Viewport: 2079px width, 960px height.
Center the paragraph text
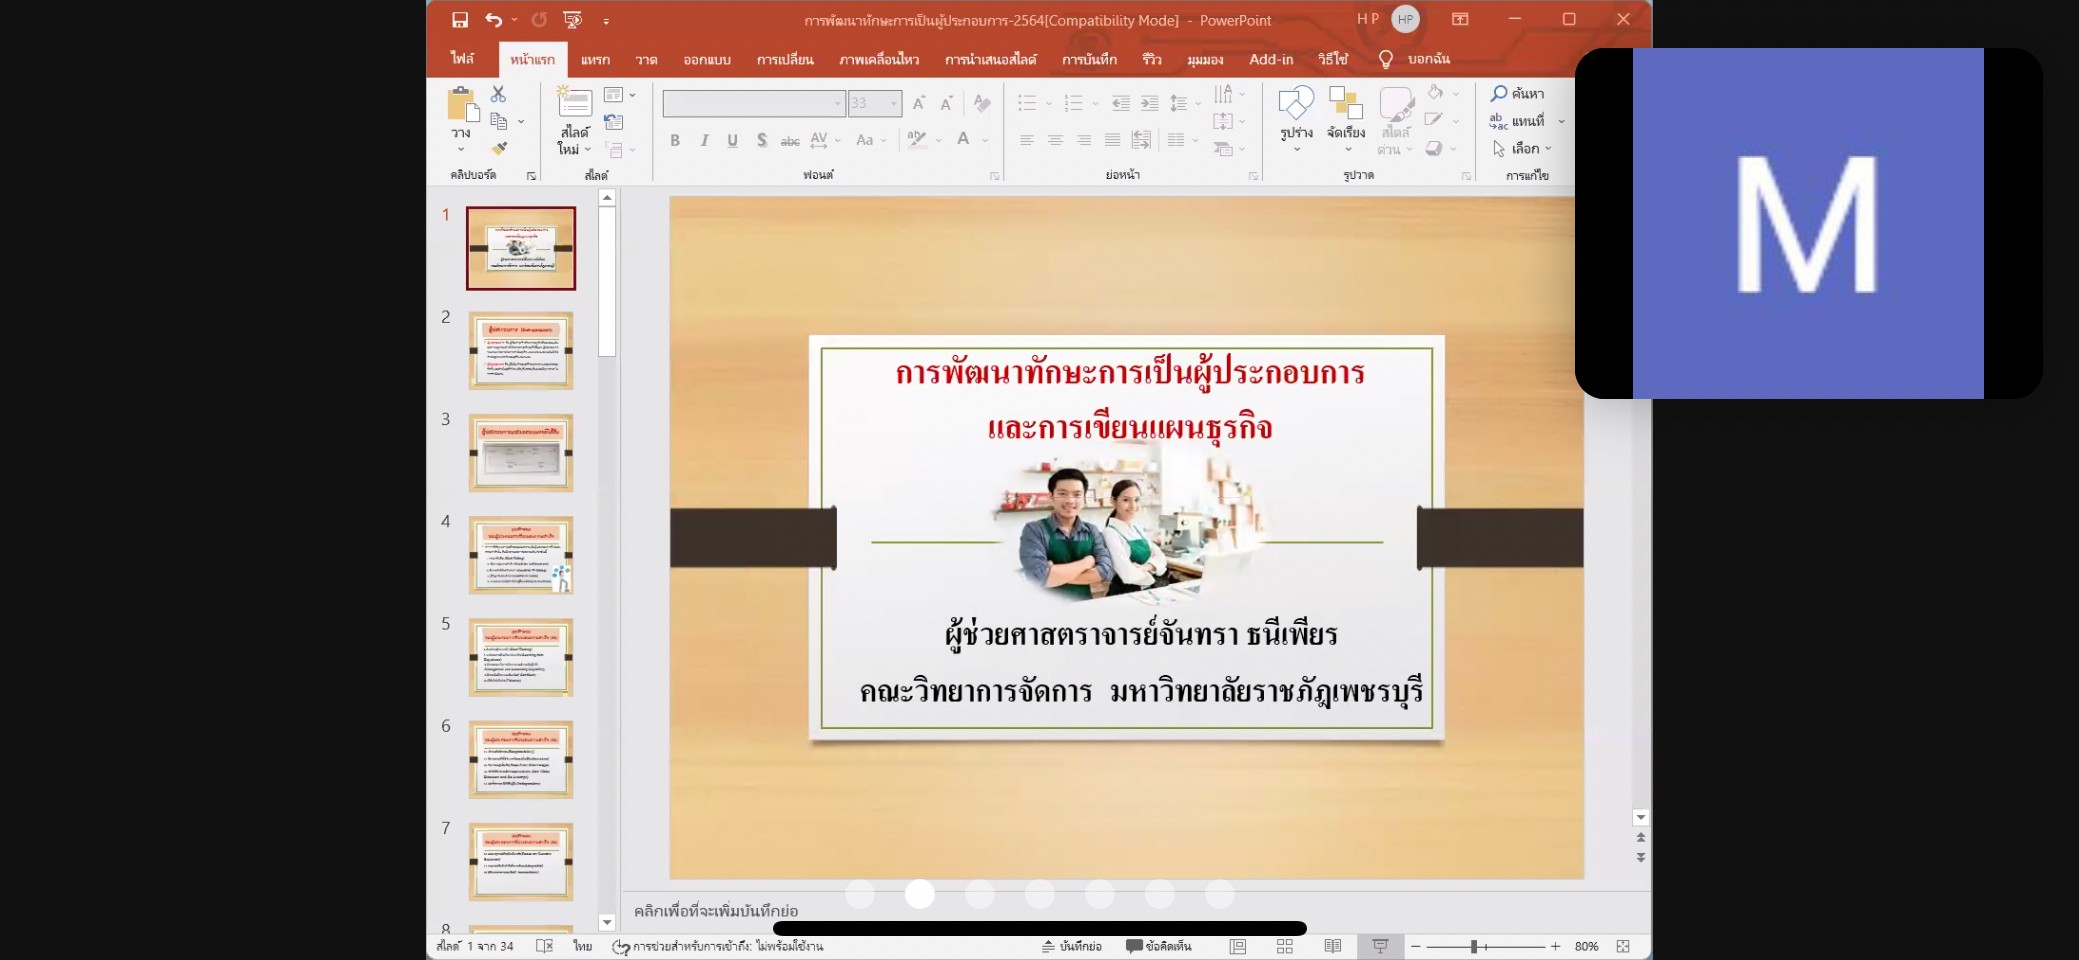pos(1055,140)
